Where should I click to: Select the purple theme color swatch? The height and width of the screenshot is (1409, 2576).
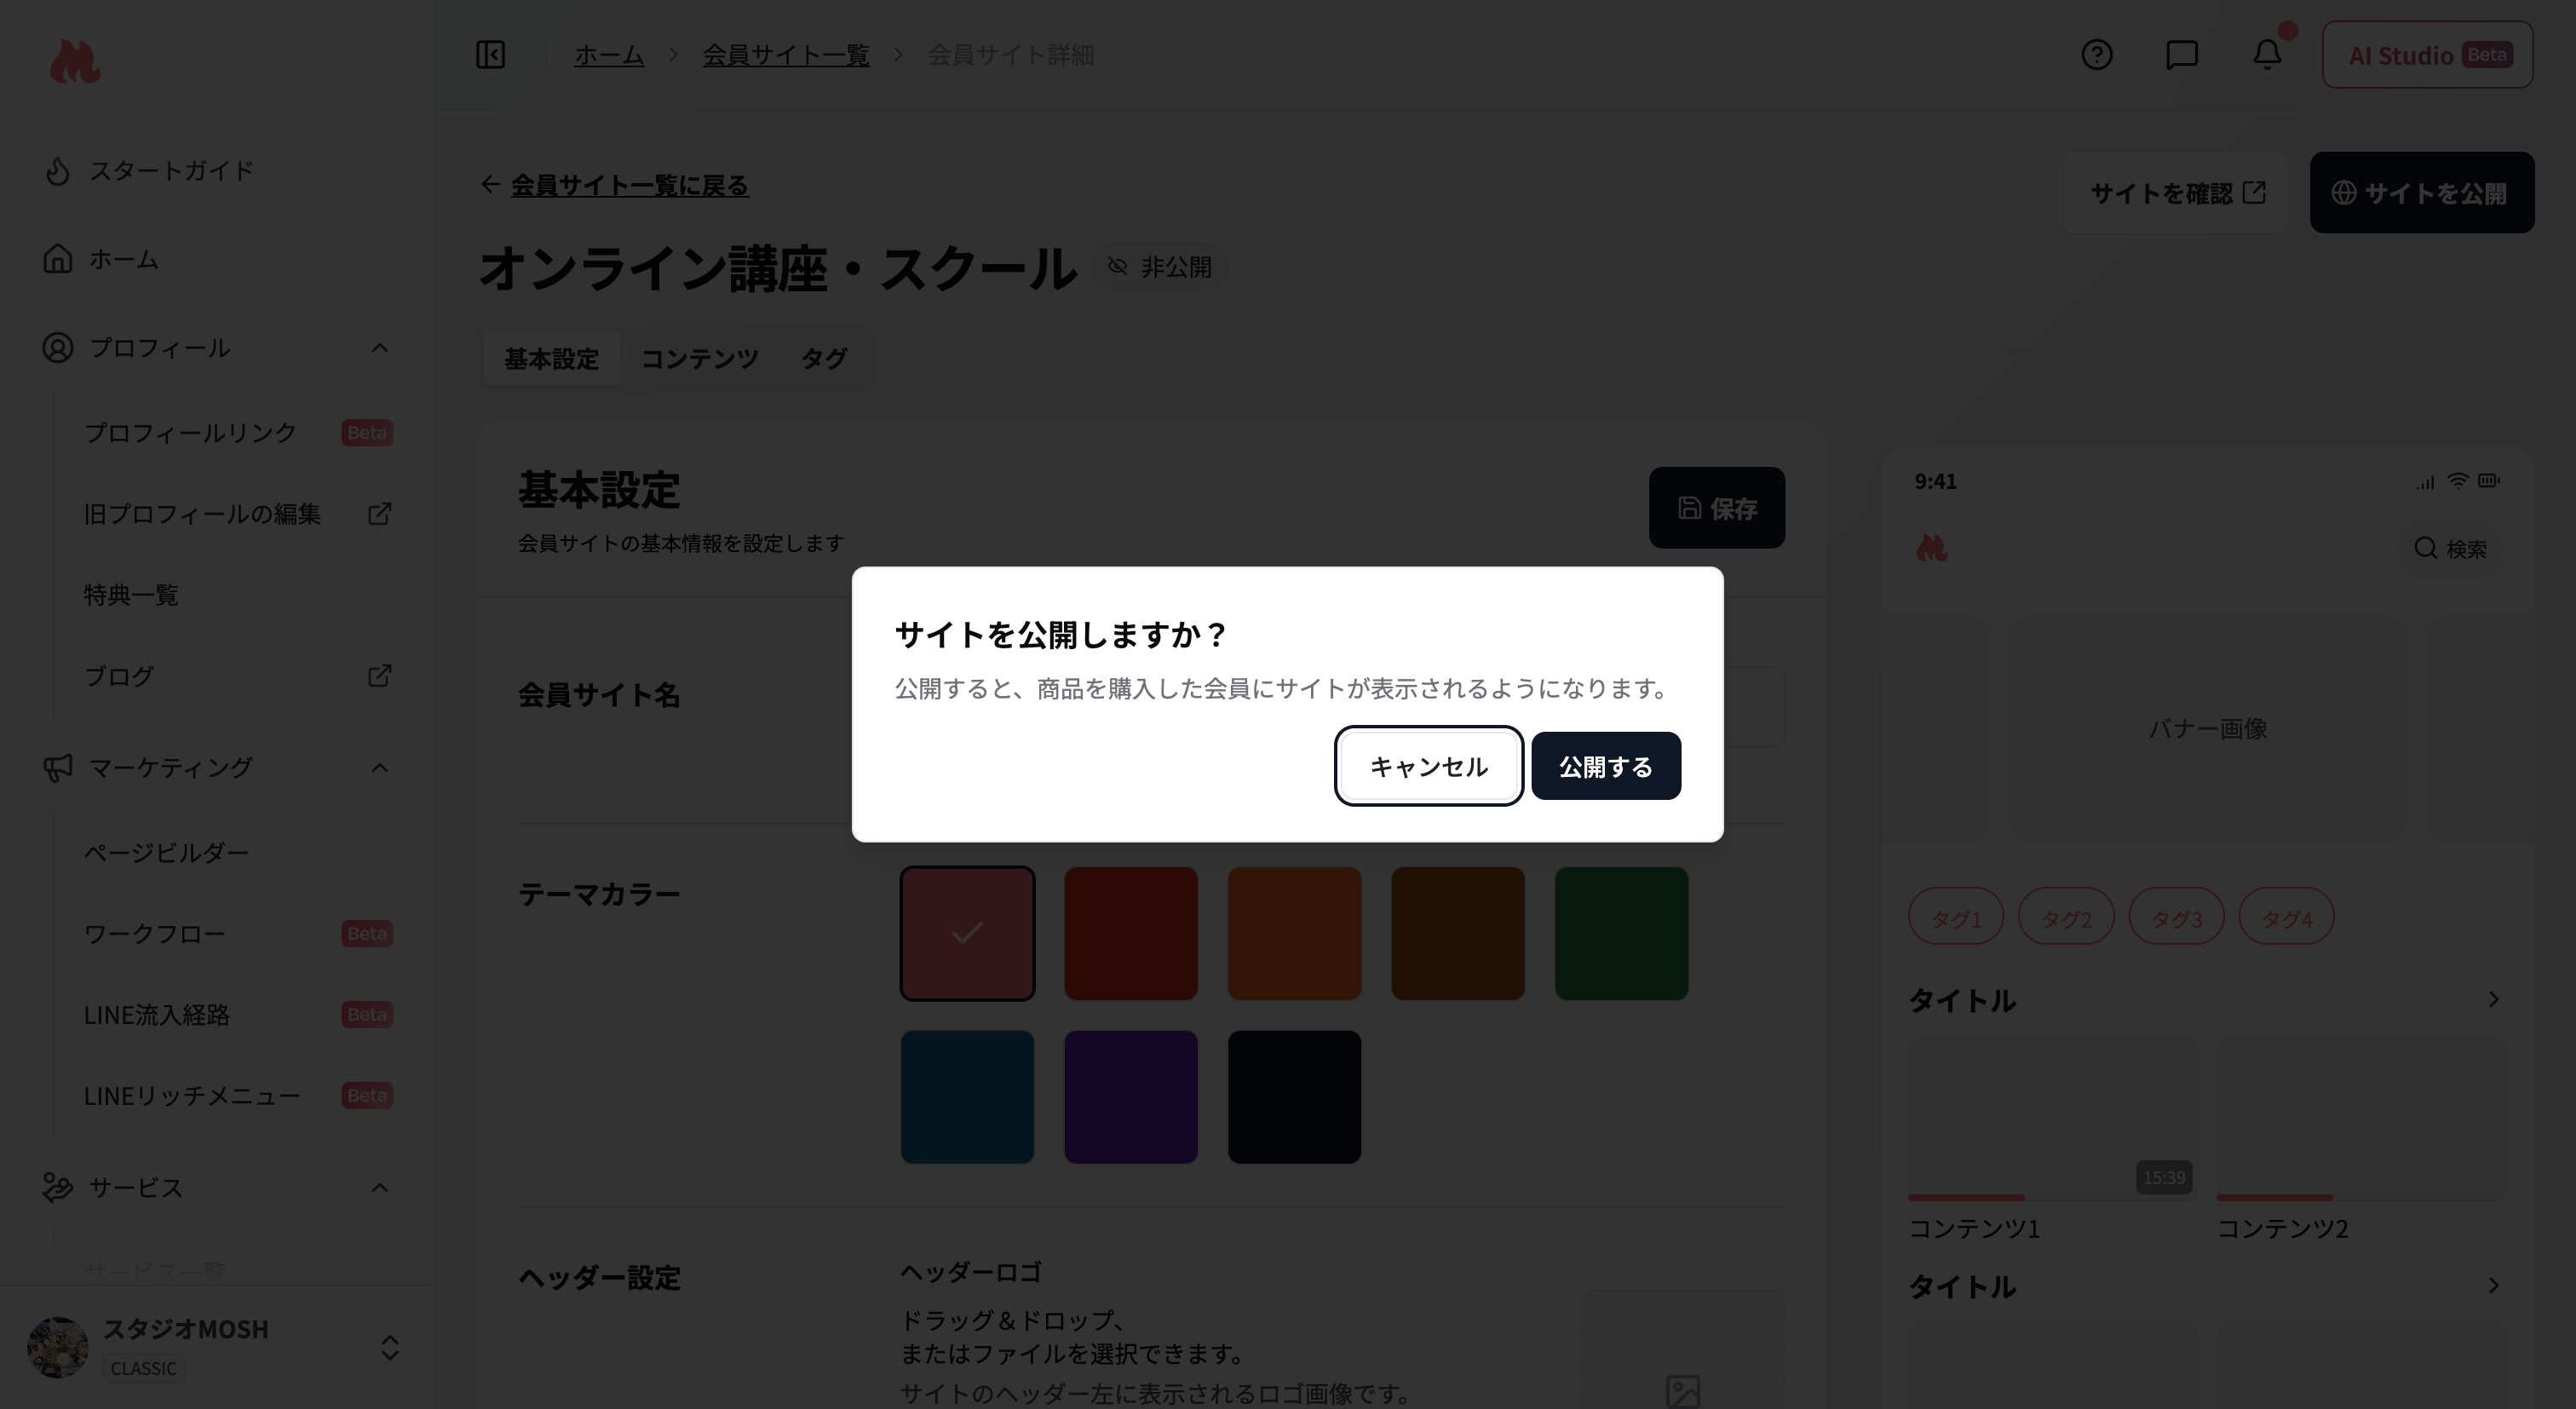1131,1097
